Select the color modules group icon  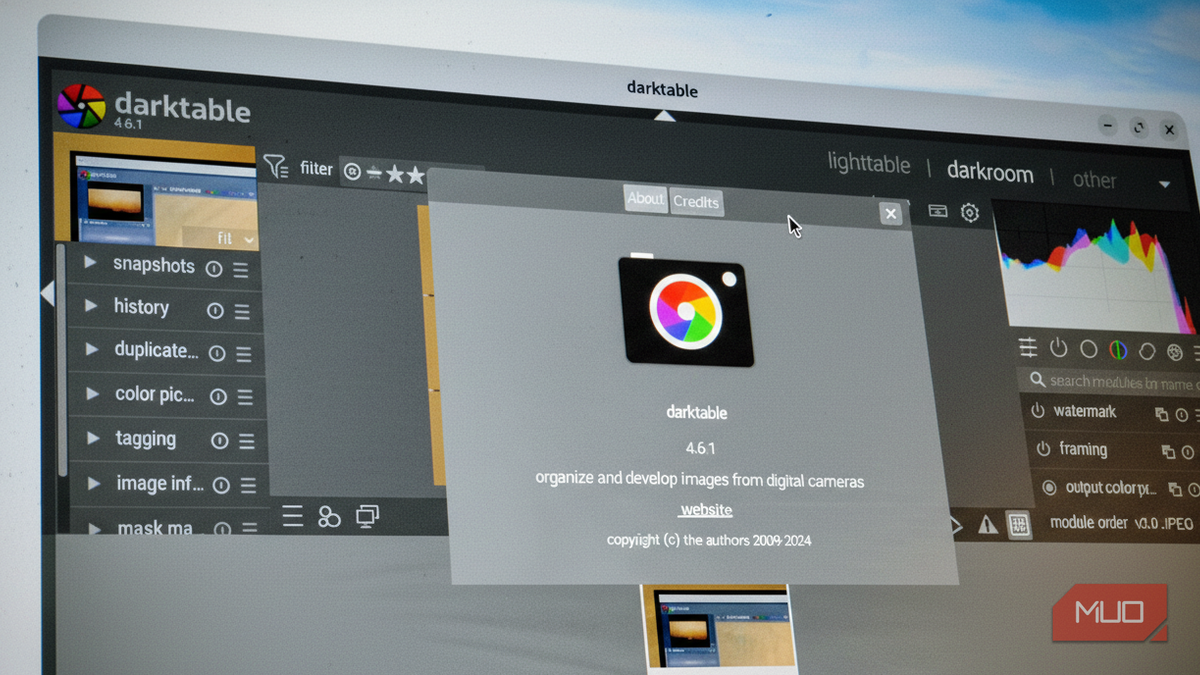(x=1118, y=351)
